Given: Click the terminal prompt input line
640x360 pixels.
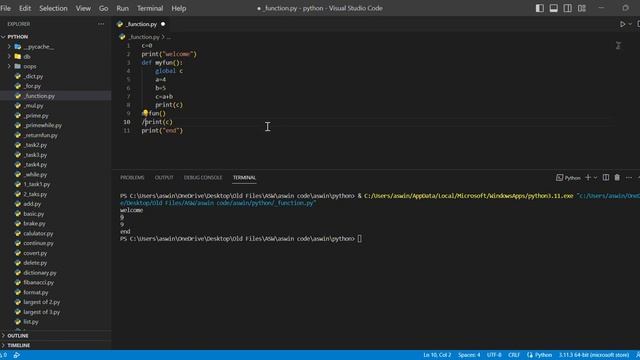Looking at the screenshot, I should [x=241, y=239].
